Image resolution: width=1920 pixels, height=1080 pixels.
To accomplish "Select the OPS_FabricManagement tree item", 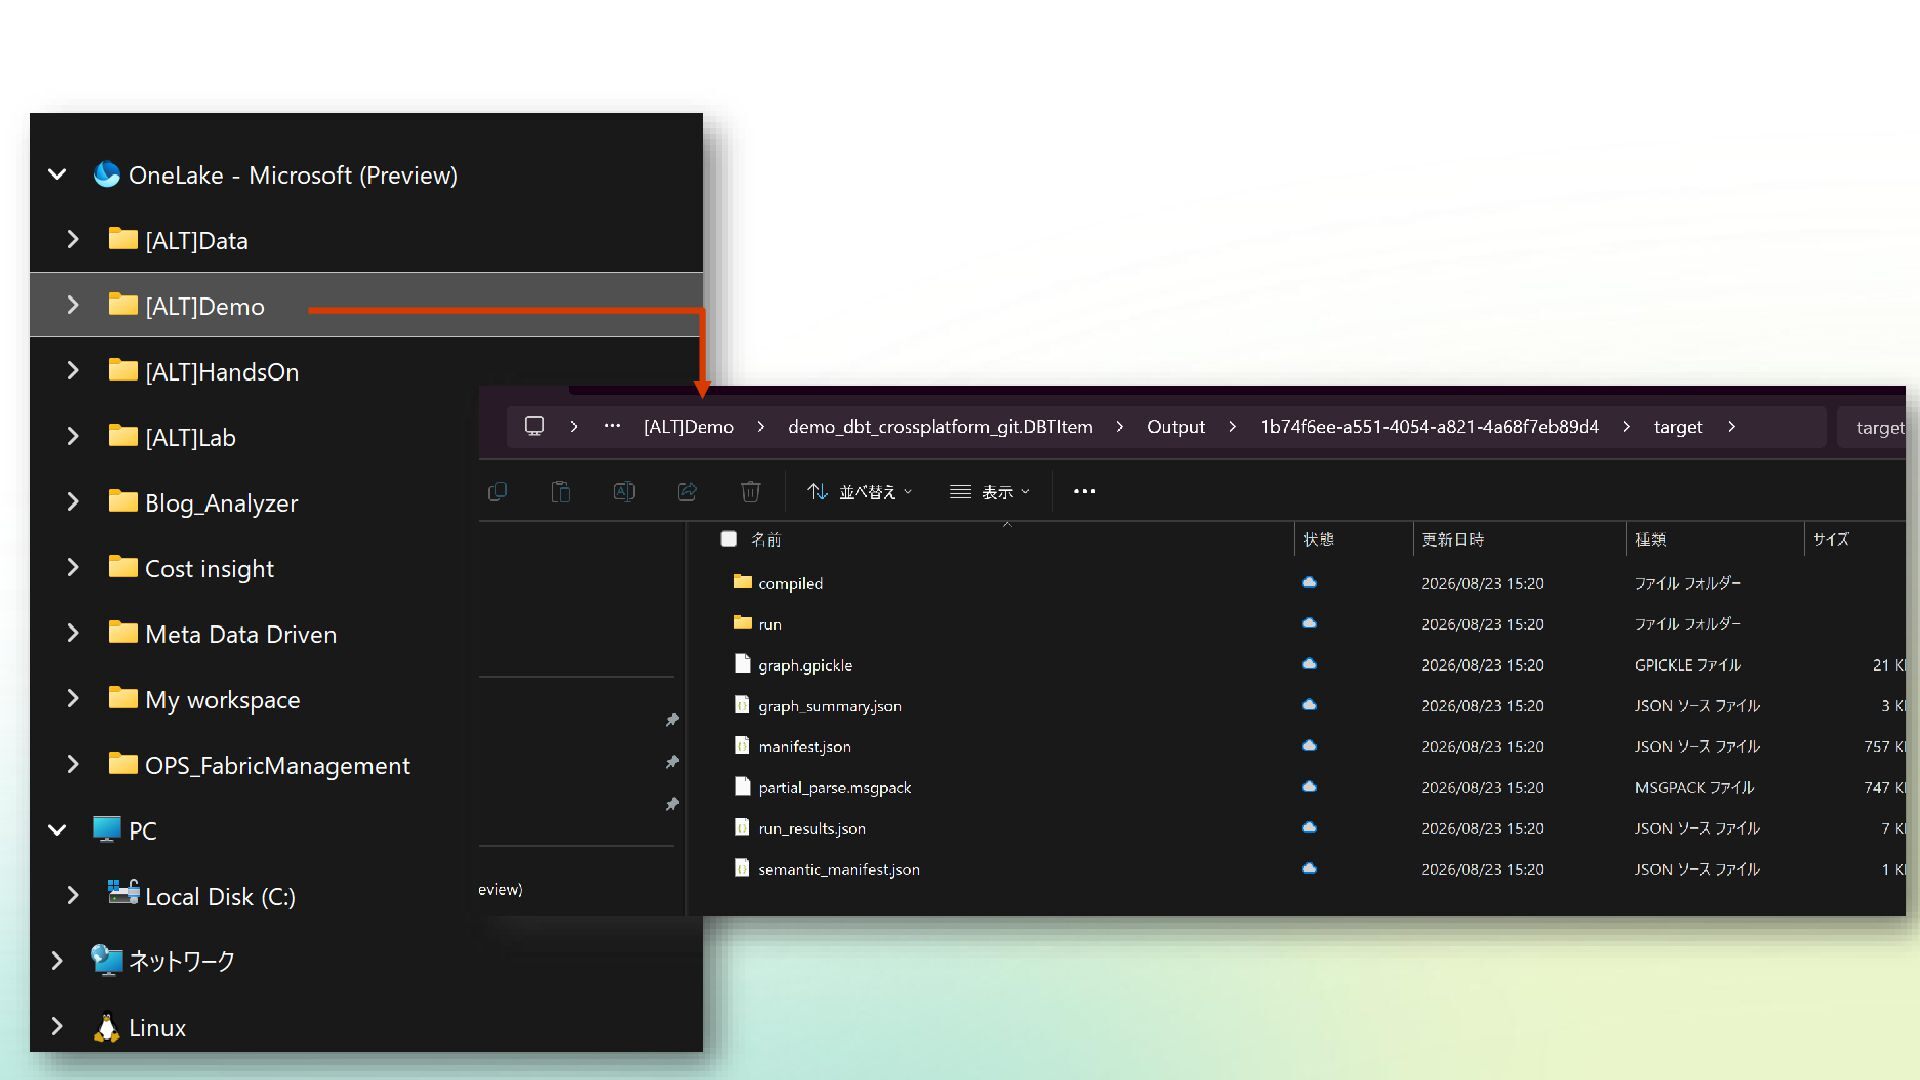I will click(255, 765).
